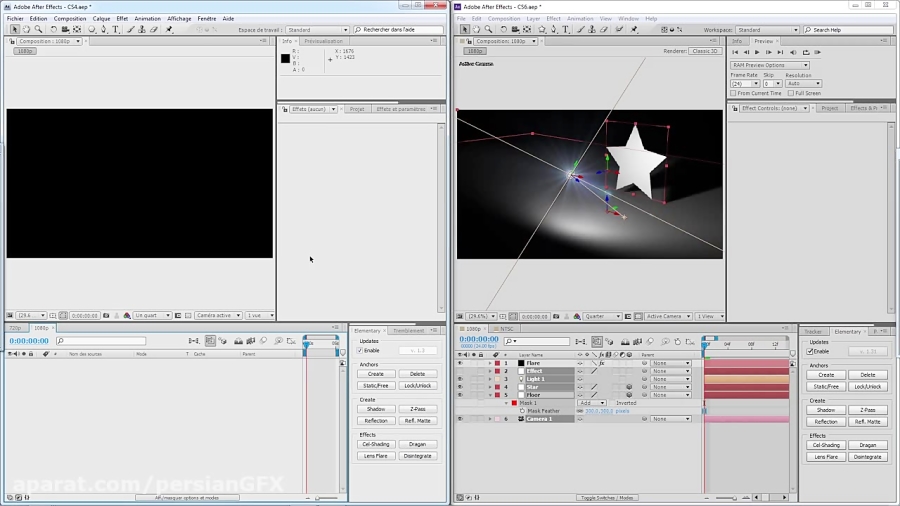
Task: Select the Puppet Pin tool in CS6
Action: (x=634, y=29)
